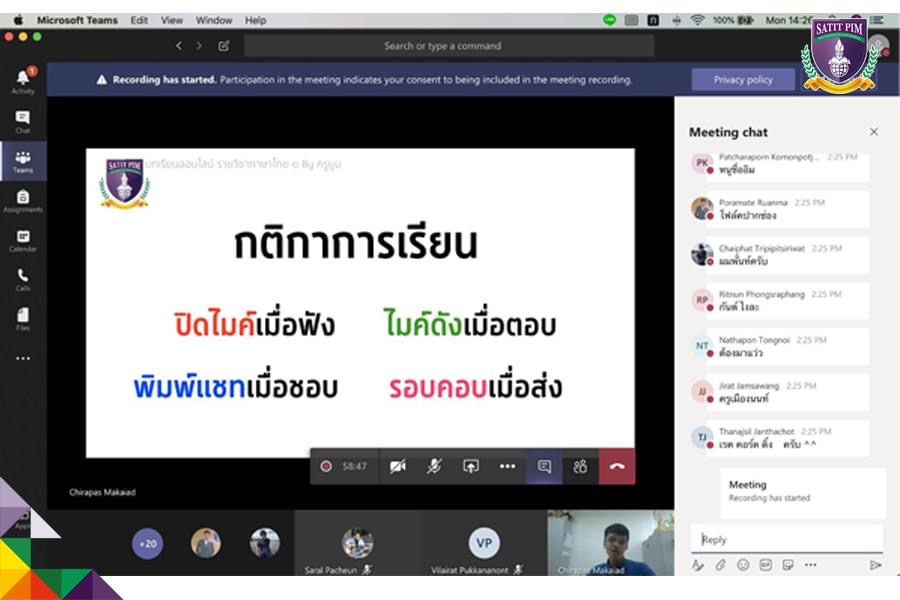Expand more actions in meeting controls

pos(507,466)
